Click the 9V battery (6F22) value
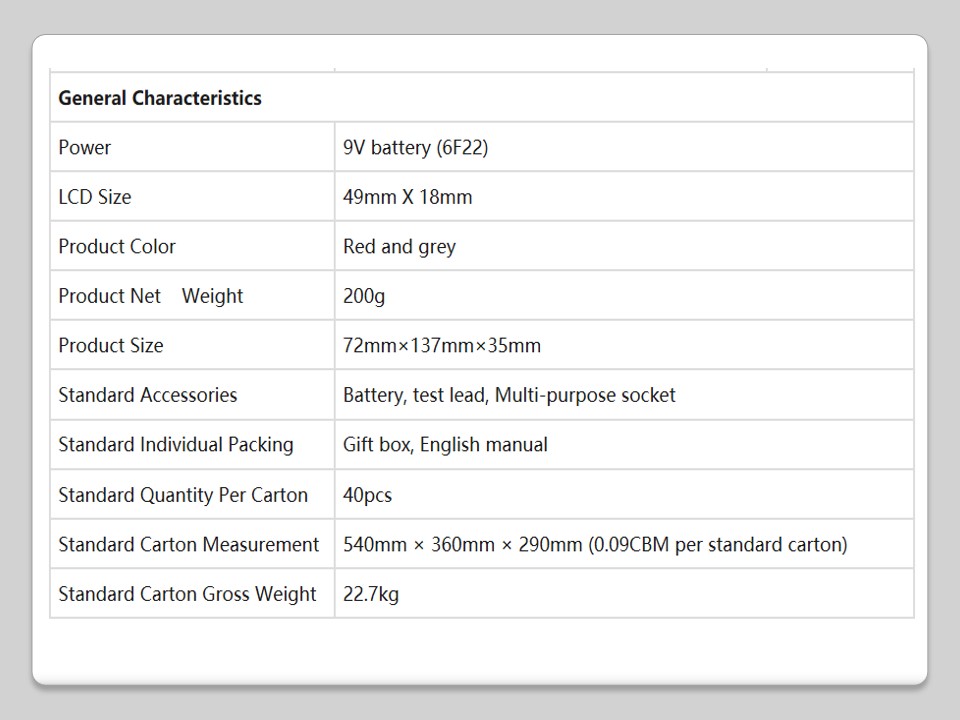 pos(415,148)
